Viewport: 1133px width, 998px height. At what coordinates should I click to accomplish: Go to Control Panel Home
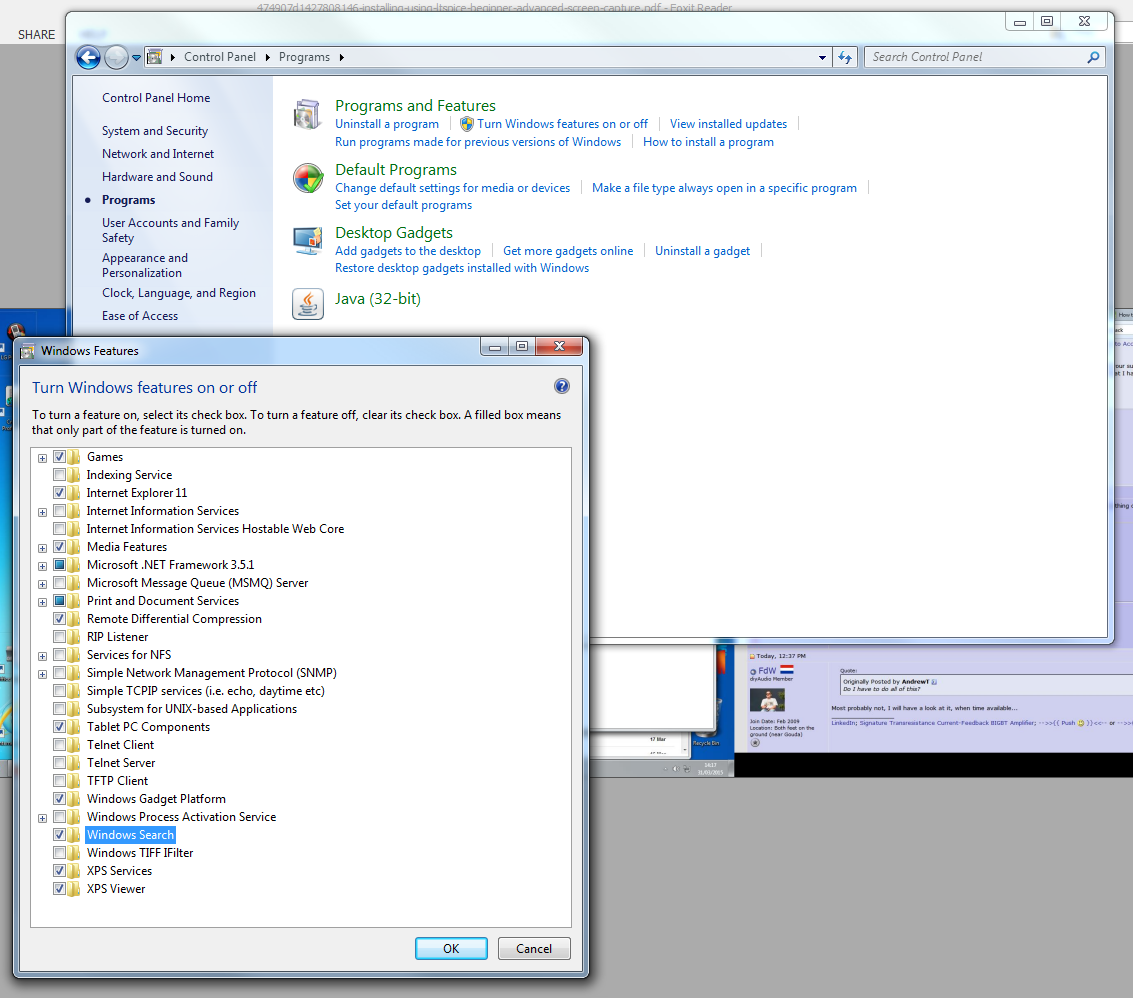(x=155, y=98)
